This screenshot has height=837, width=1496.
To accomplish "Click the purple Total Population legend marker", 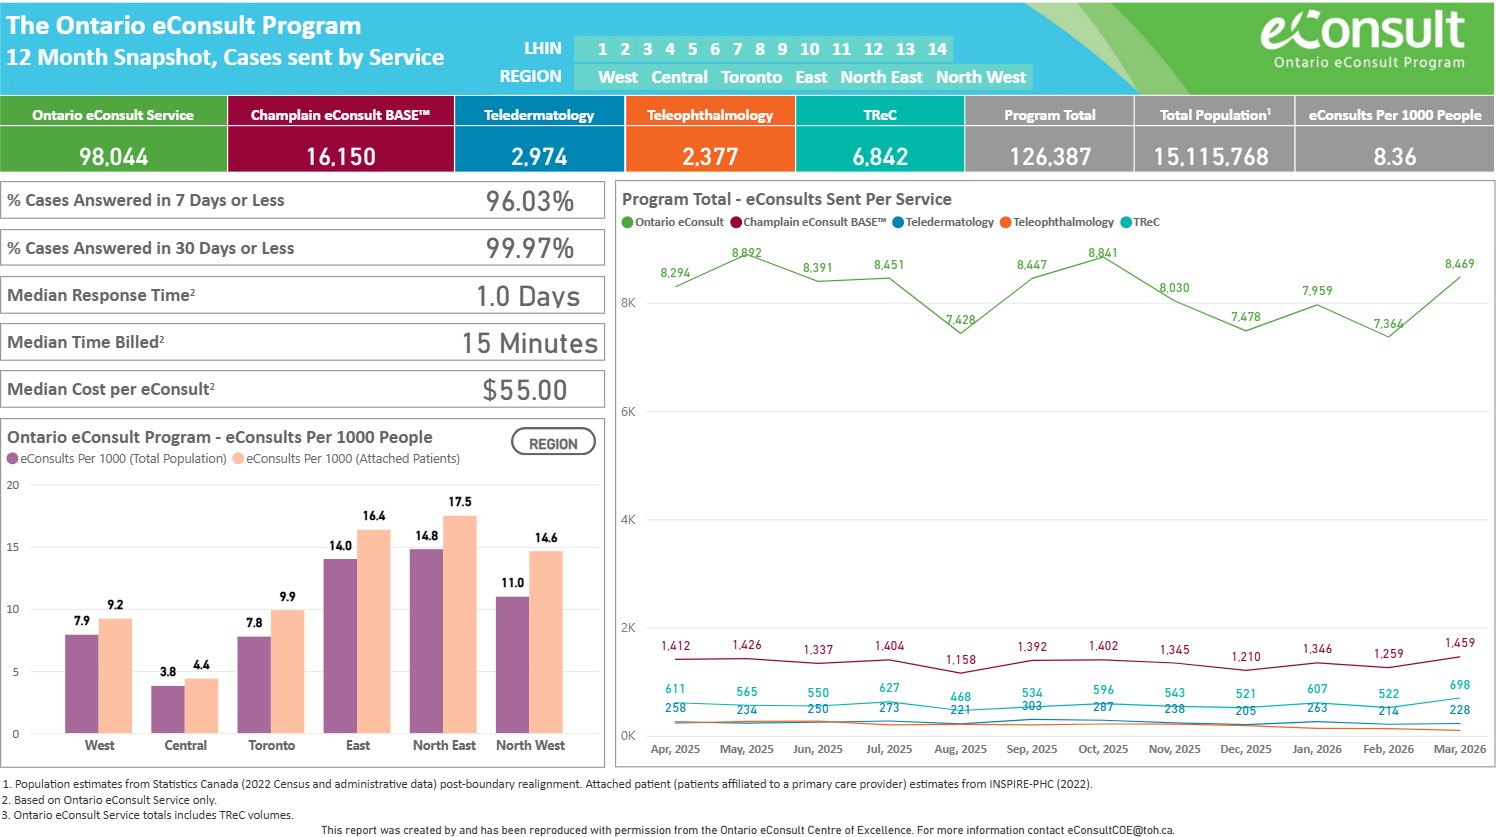I will (13, 459).
